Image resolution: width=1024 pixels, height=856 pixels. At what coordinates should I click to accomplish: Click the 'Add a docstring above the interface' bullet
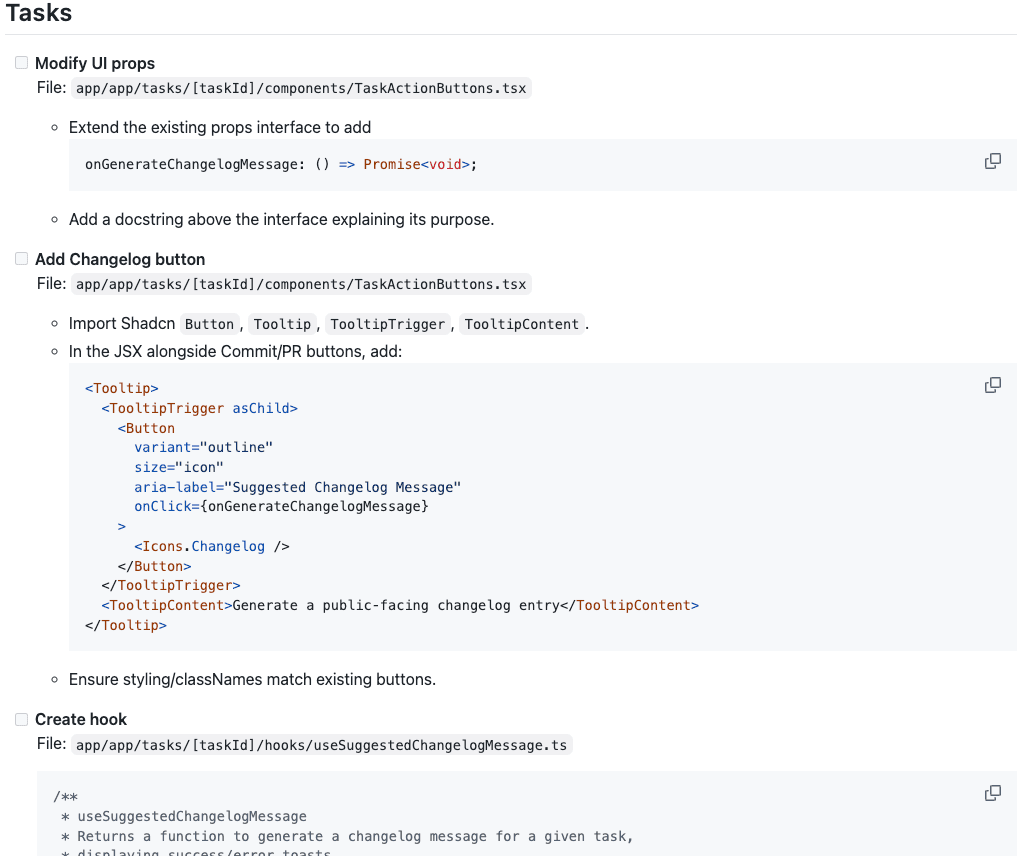[x=281, y=219]
